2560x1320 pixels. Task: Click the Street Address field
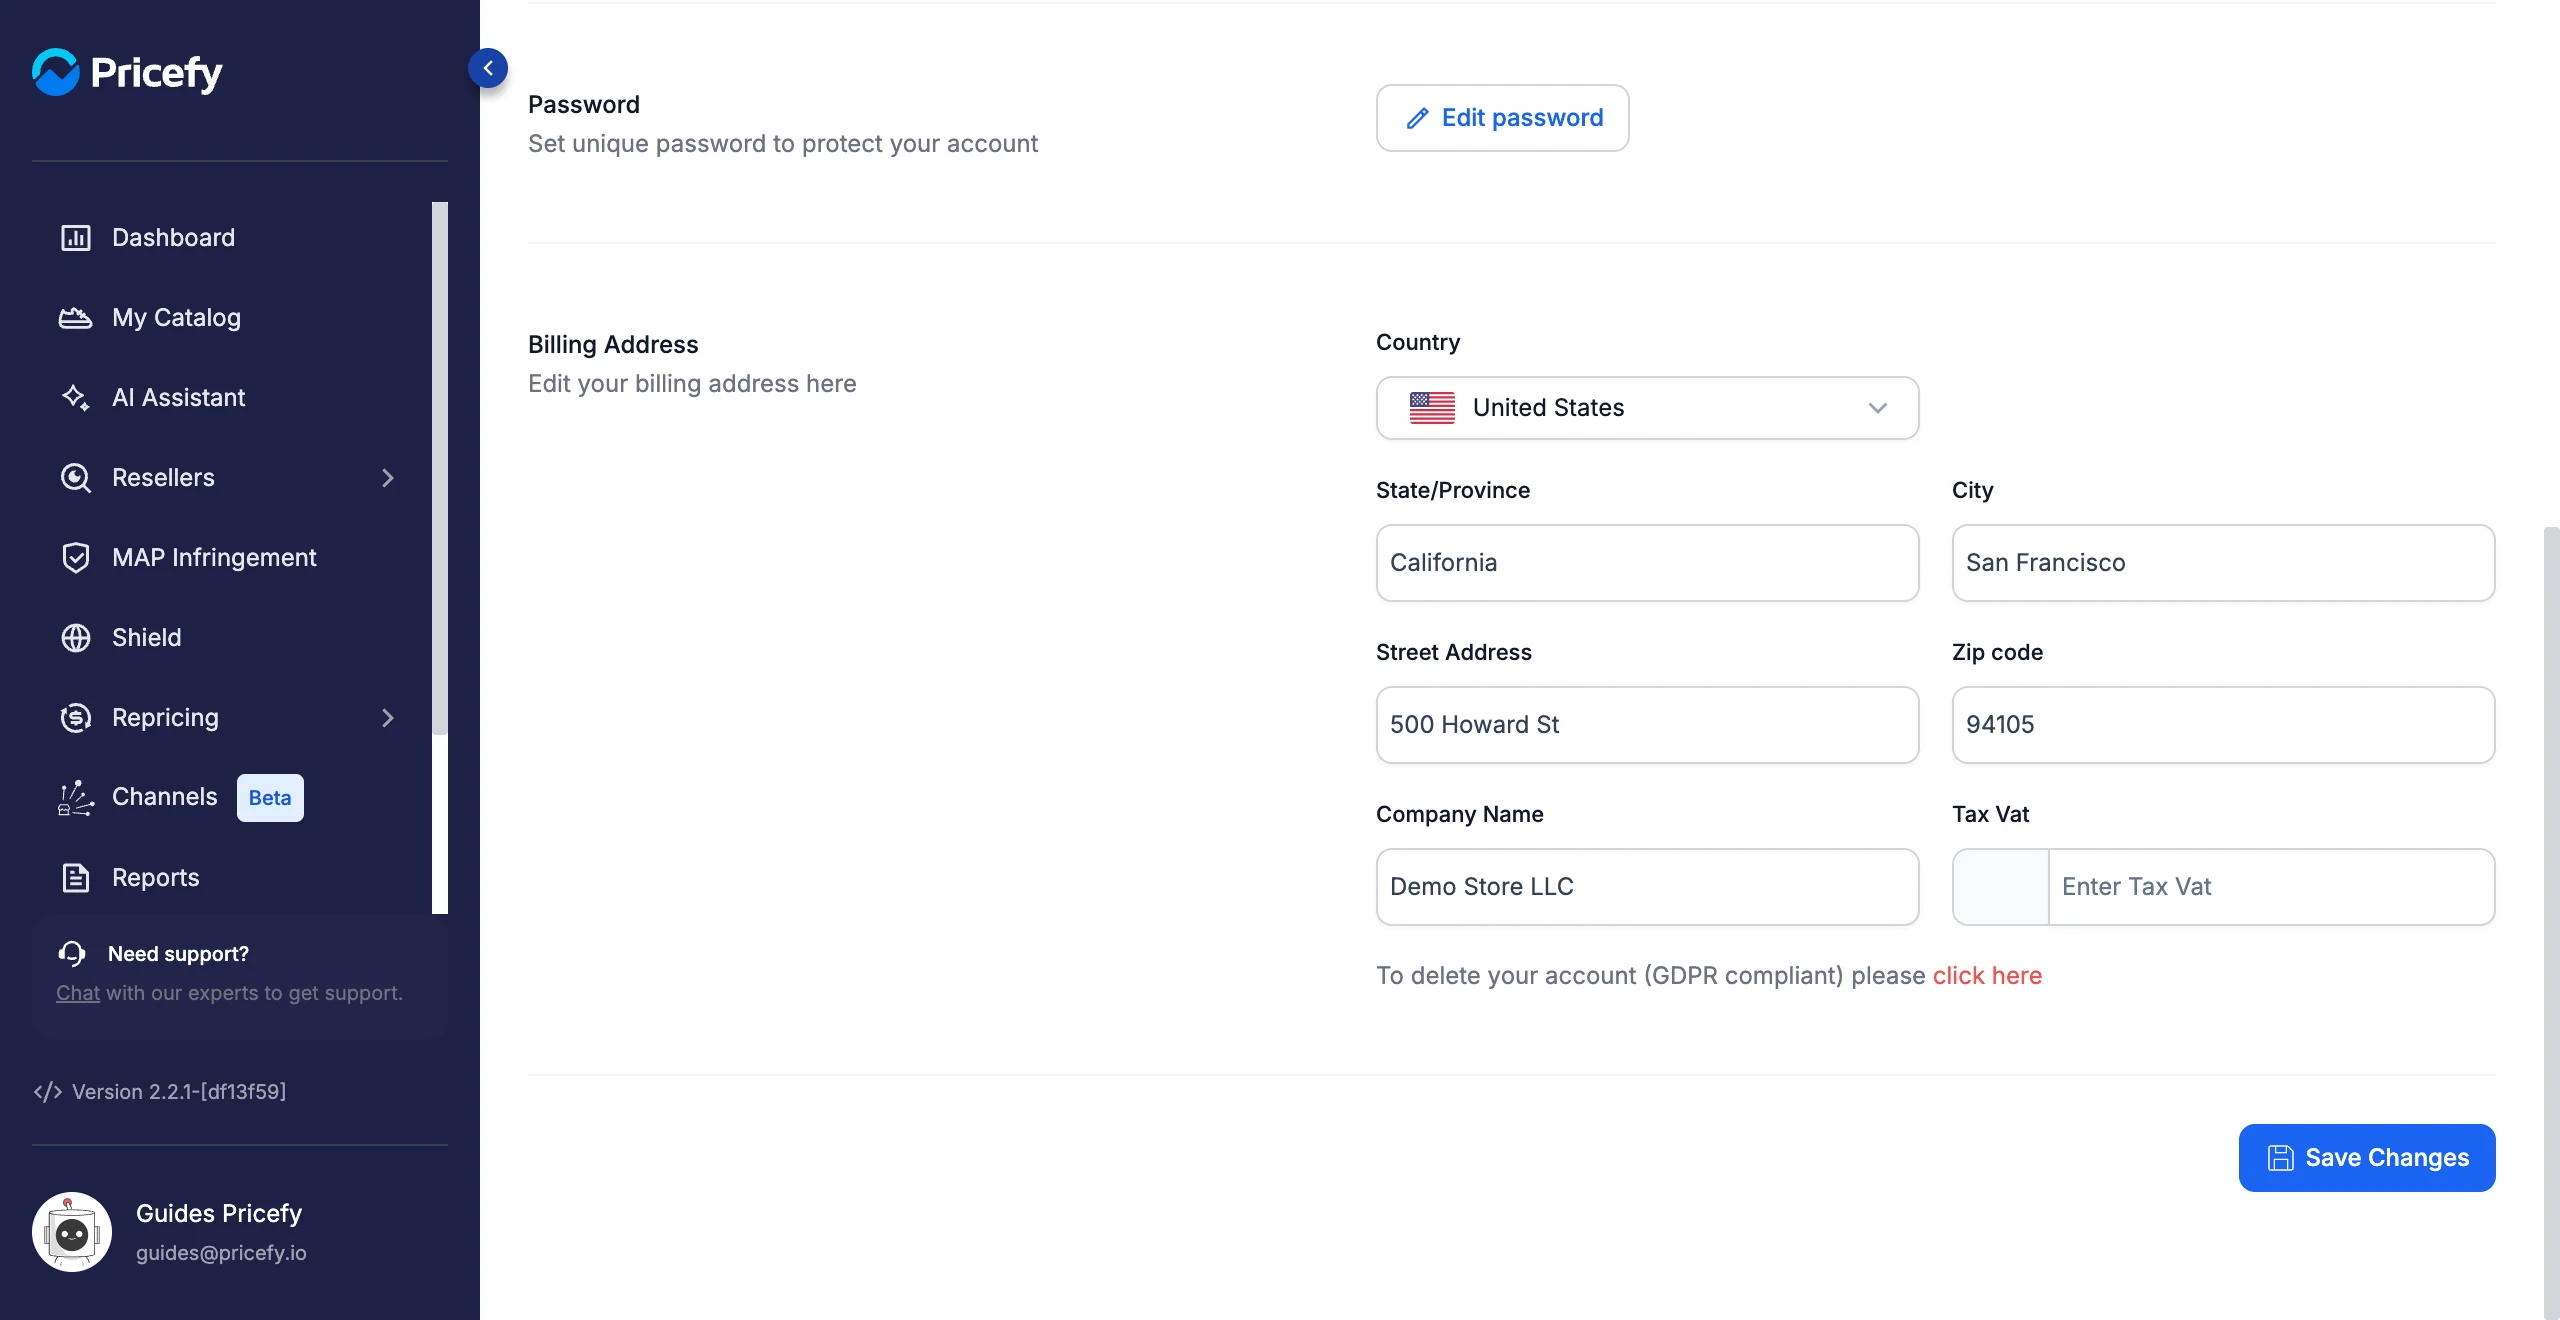click(1647, 725)
